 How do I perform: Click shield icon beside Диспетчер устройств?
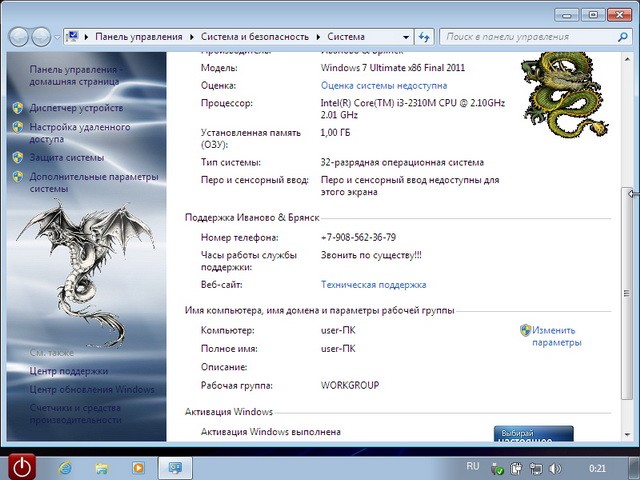pyautogui.click(x=18, y=108)
